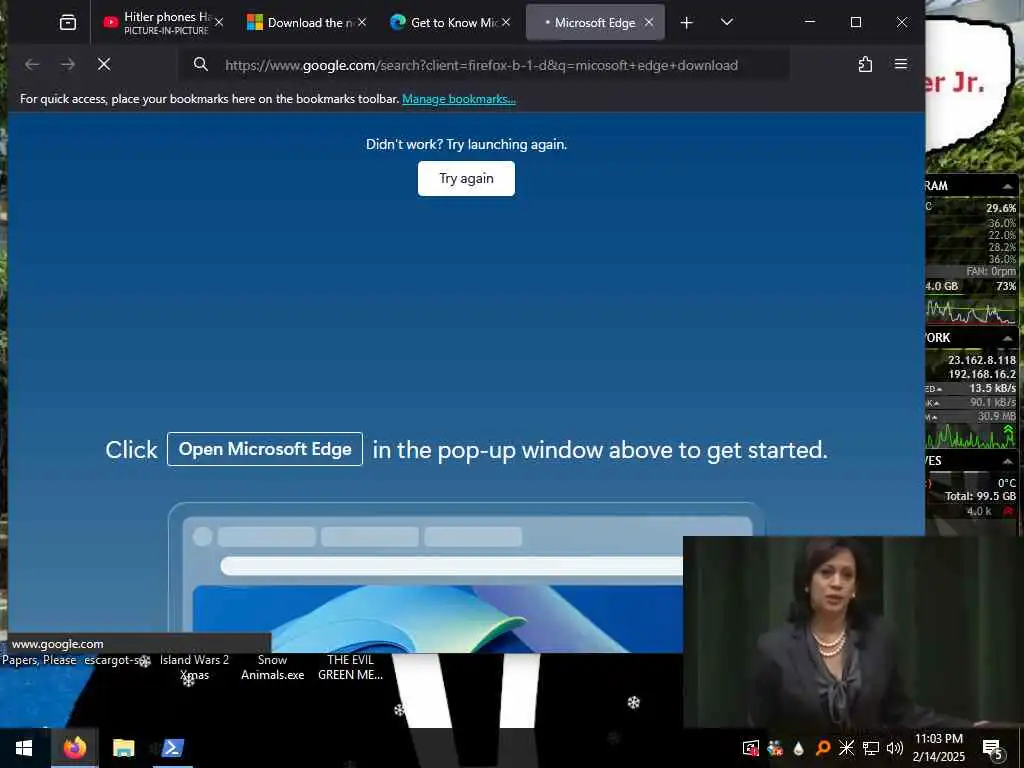This screenshot has width=1024, height=768.
Task: Click the red-flagged display tray icon
Action: pyautogui.click(x=750, y=748)
